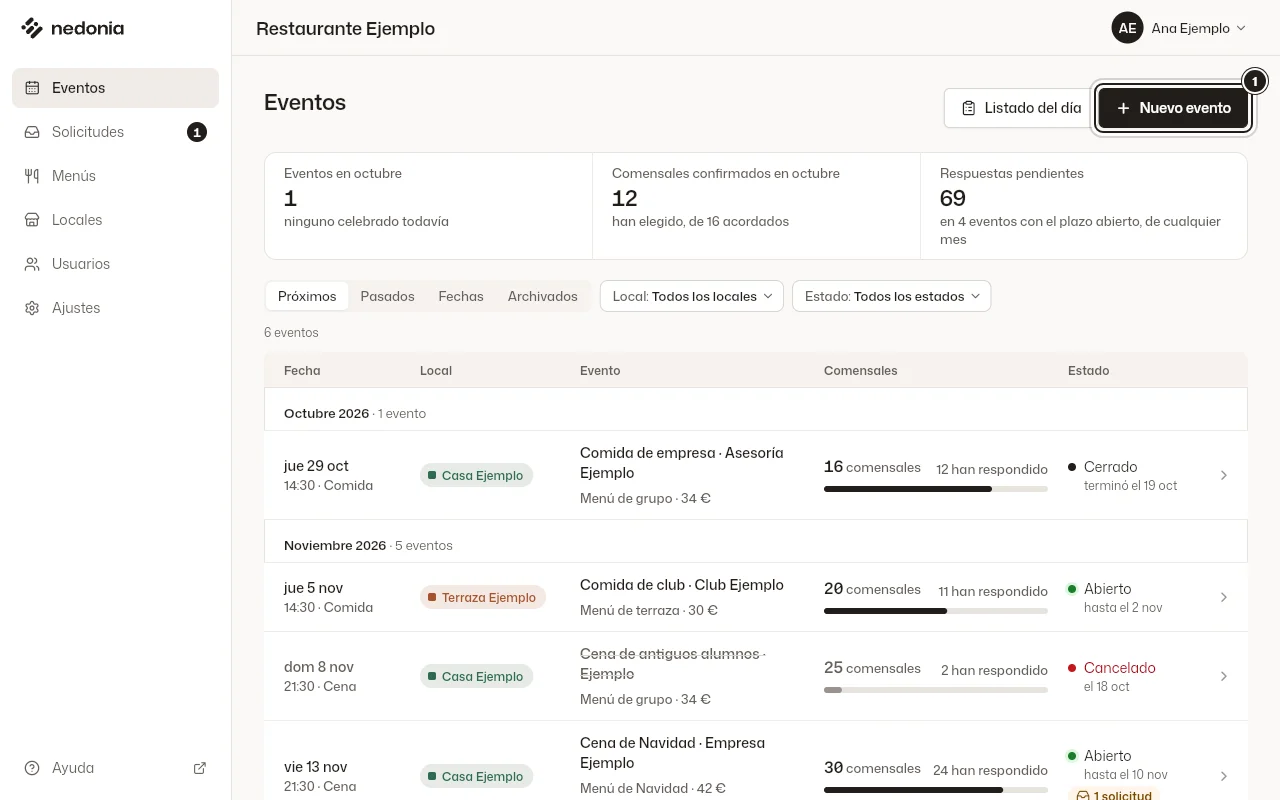Click the red "Cancelado" status text
The height and width of the screenshot is (800, 1280).
click(x=1120, y=668)
